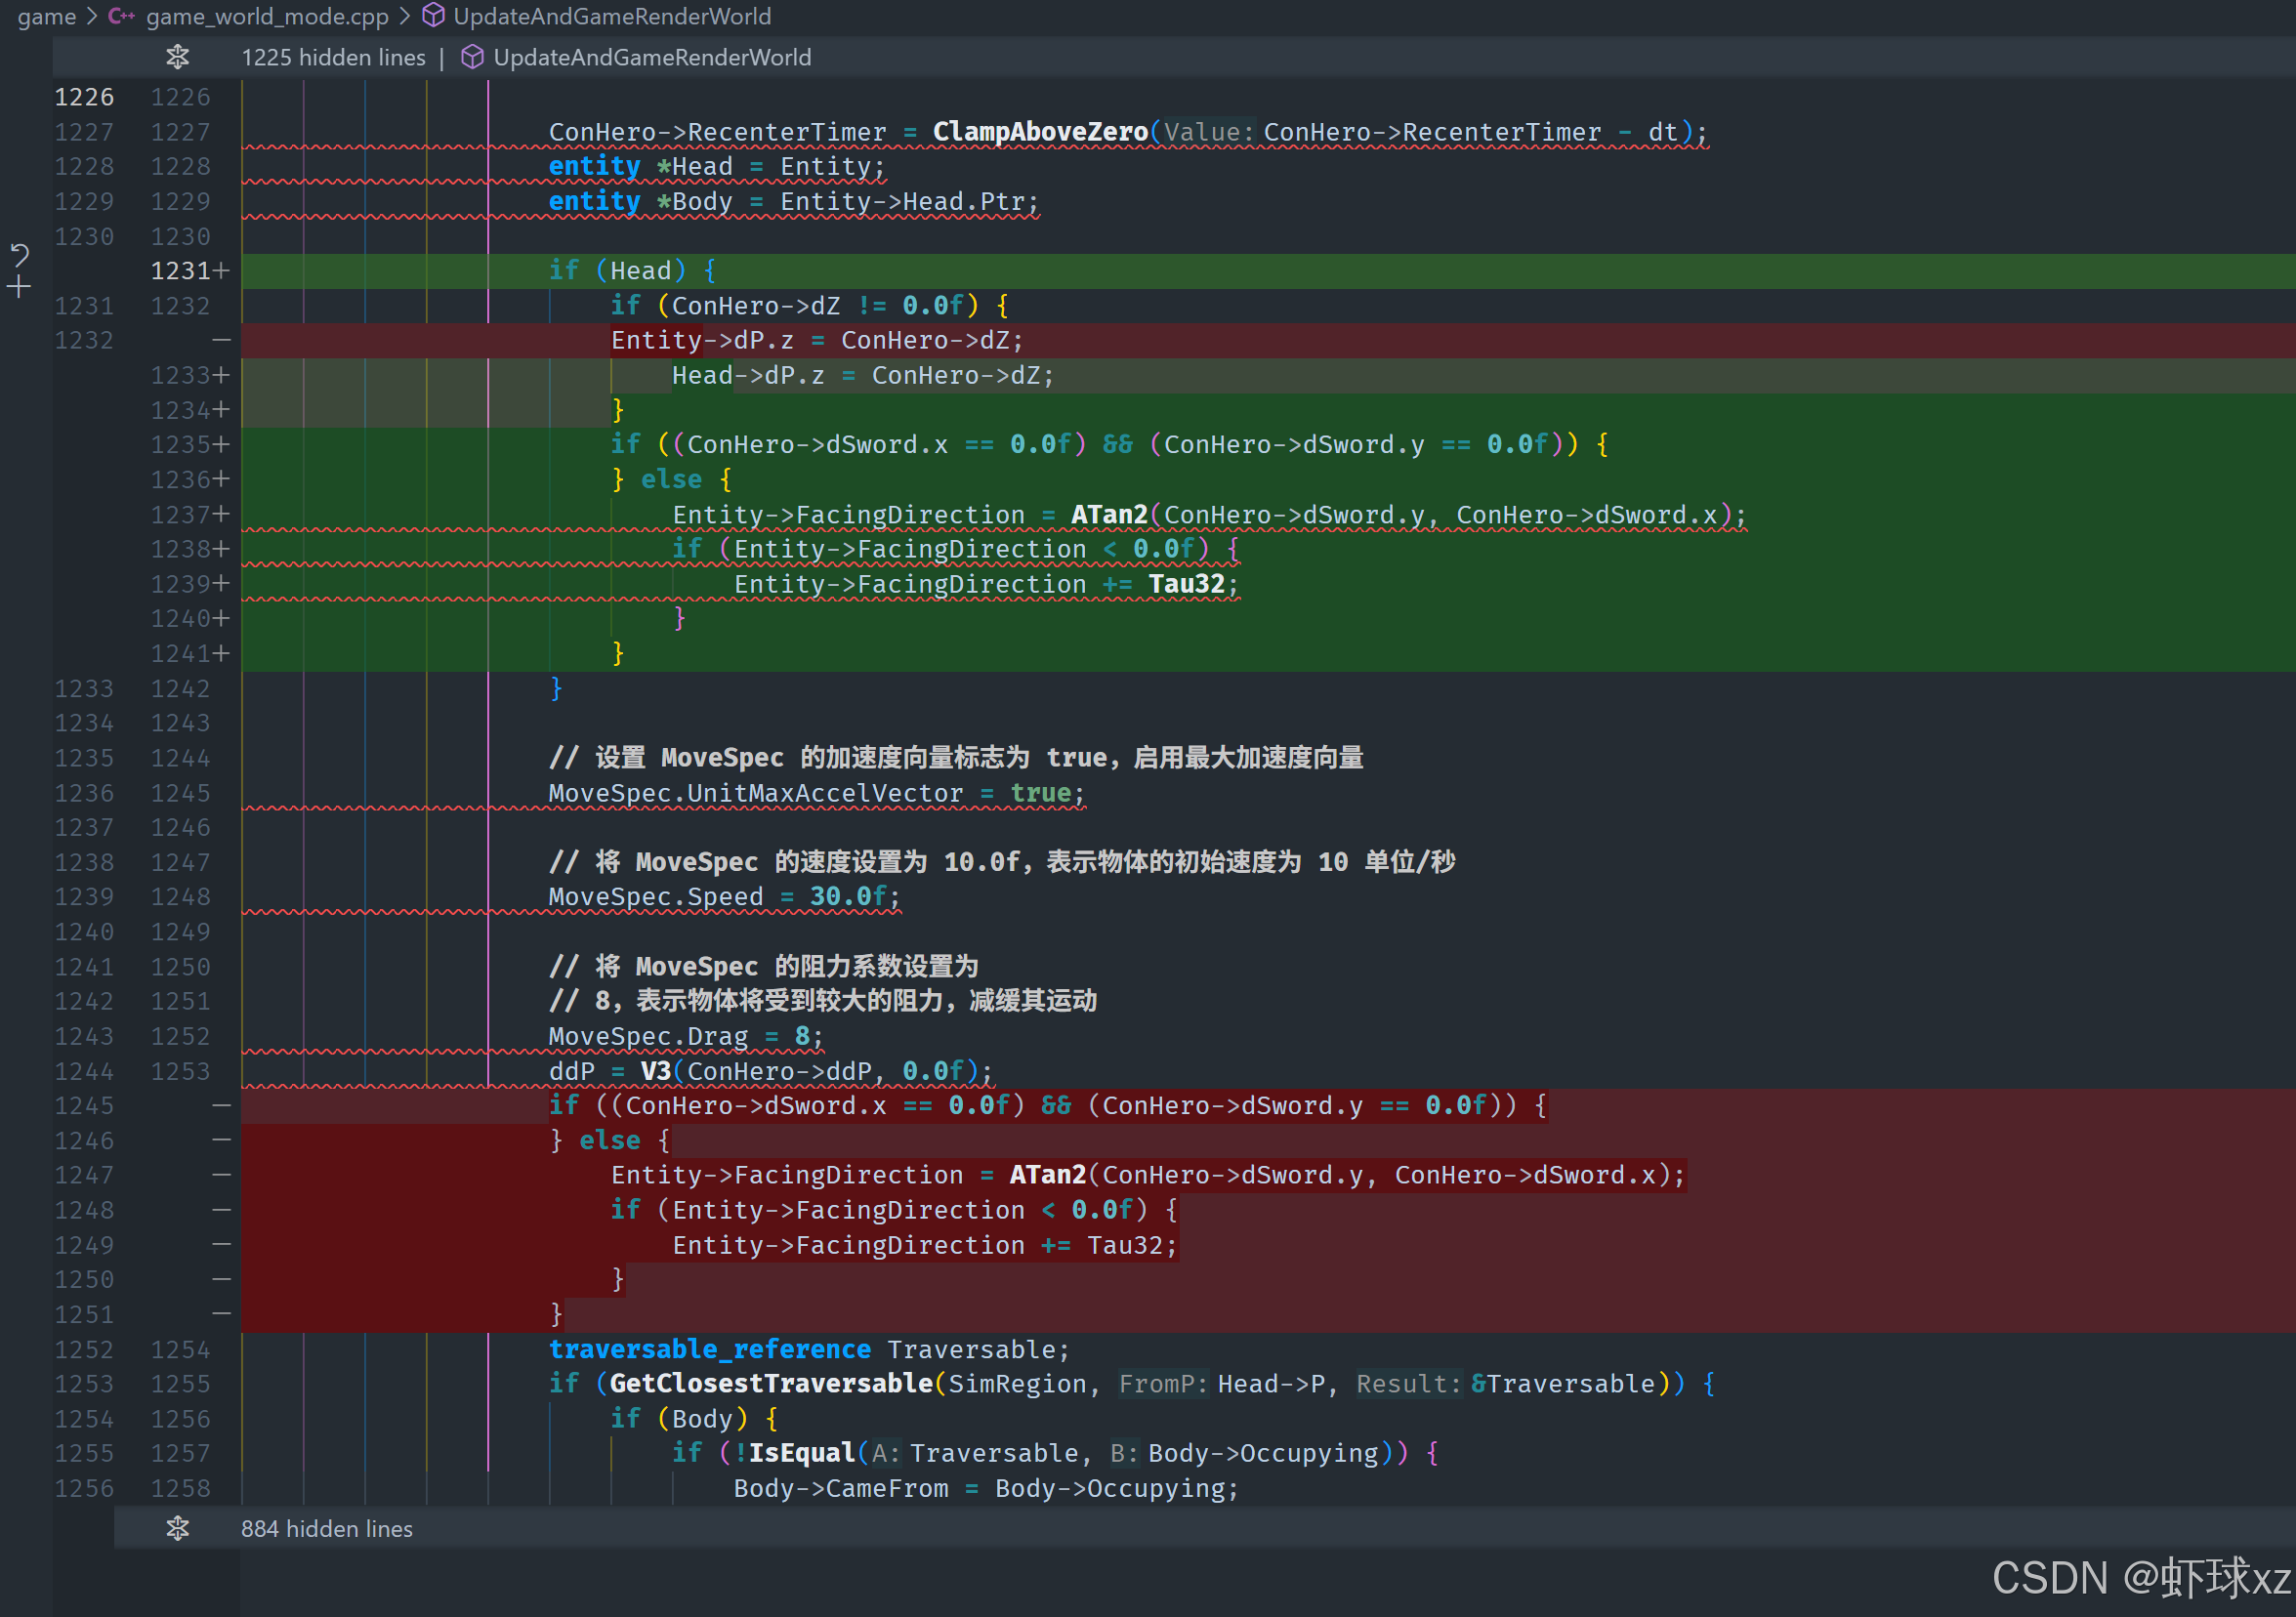2296x1617 pixels.
Task: Click GetClosestTraversable function name
Action: (770, 1383)
